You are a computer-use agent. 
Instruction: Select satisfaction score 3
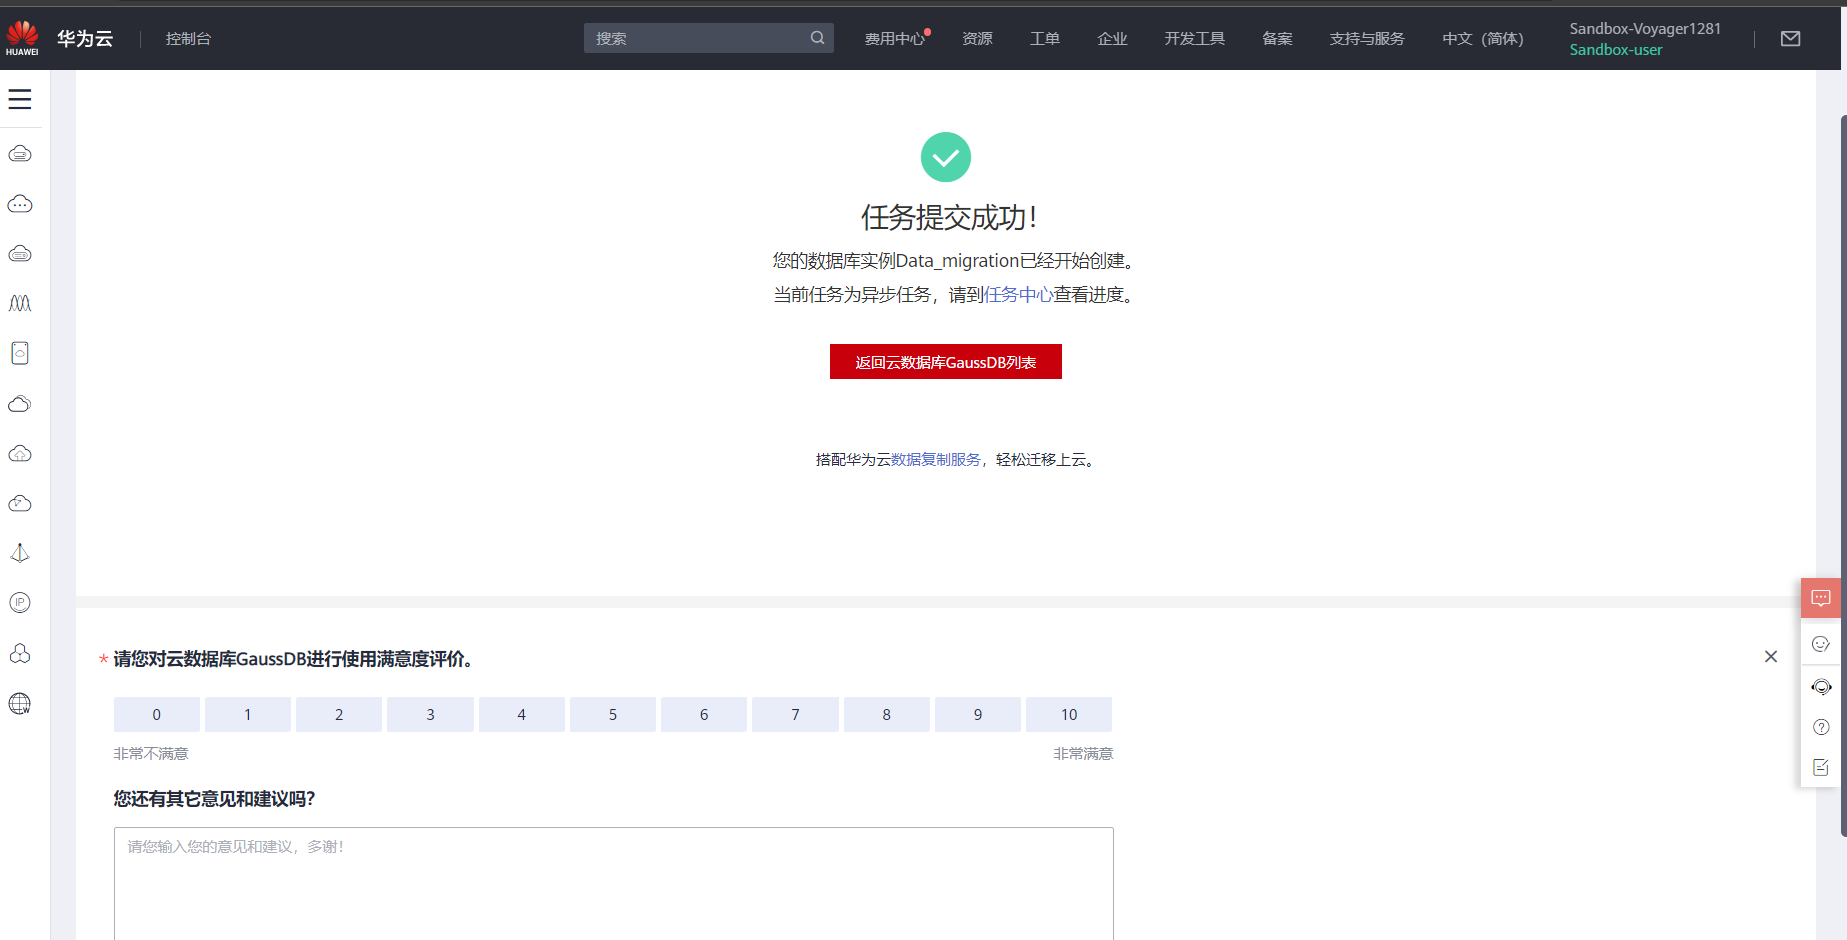[430, 714]
